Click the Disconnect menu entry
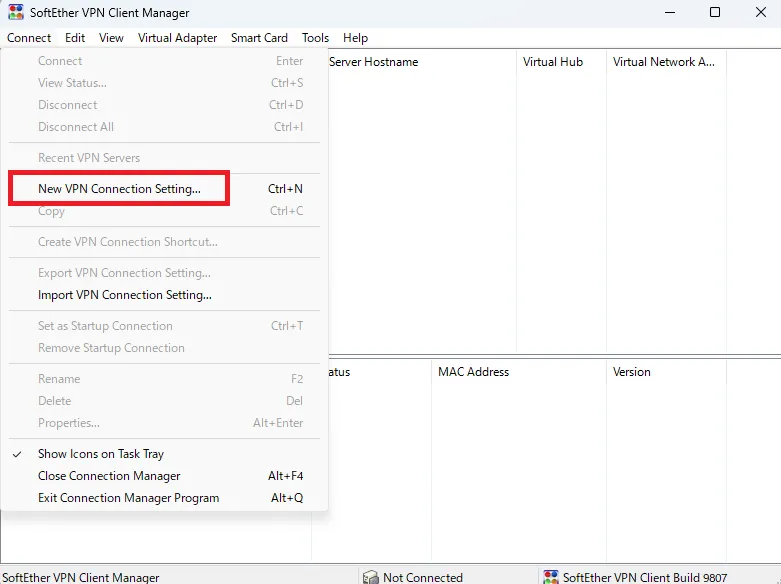 pyautogui.click(x=164, y=105)
